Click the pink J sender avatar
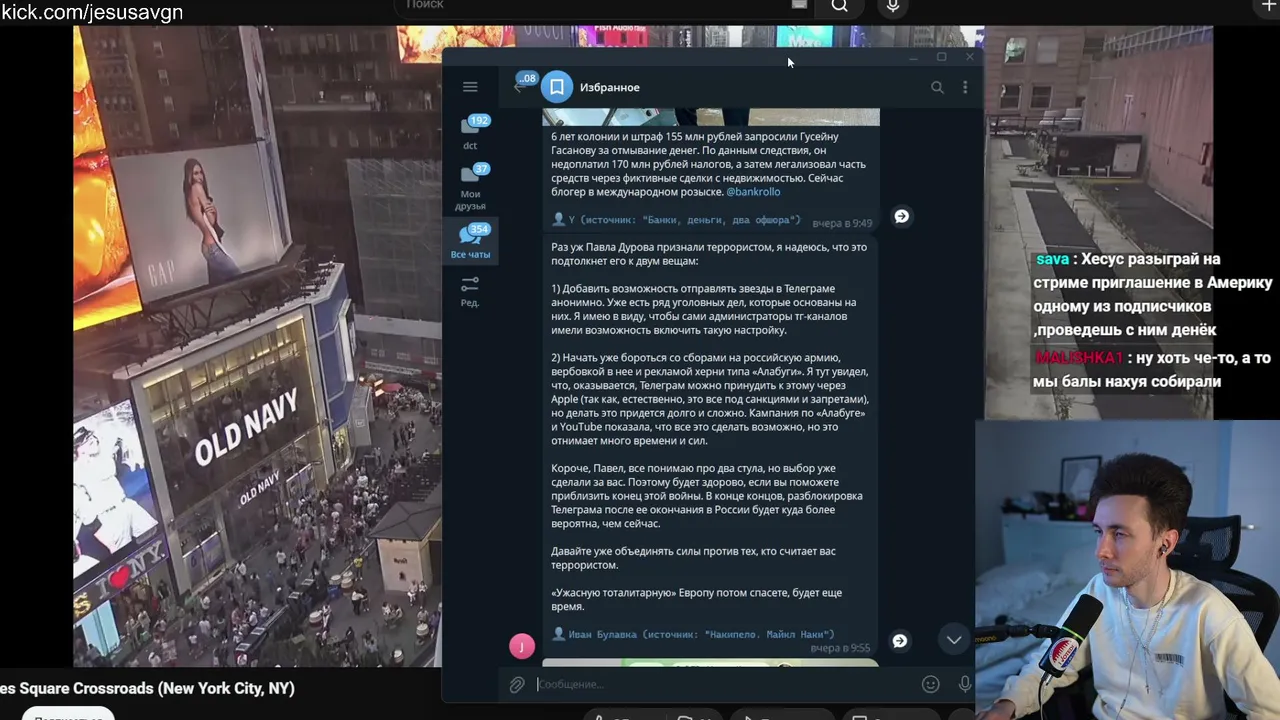The width and height of the screenshot is (1280, 720). click(522, 646)
